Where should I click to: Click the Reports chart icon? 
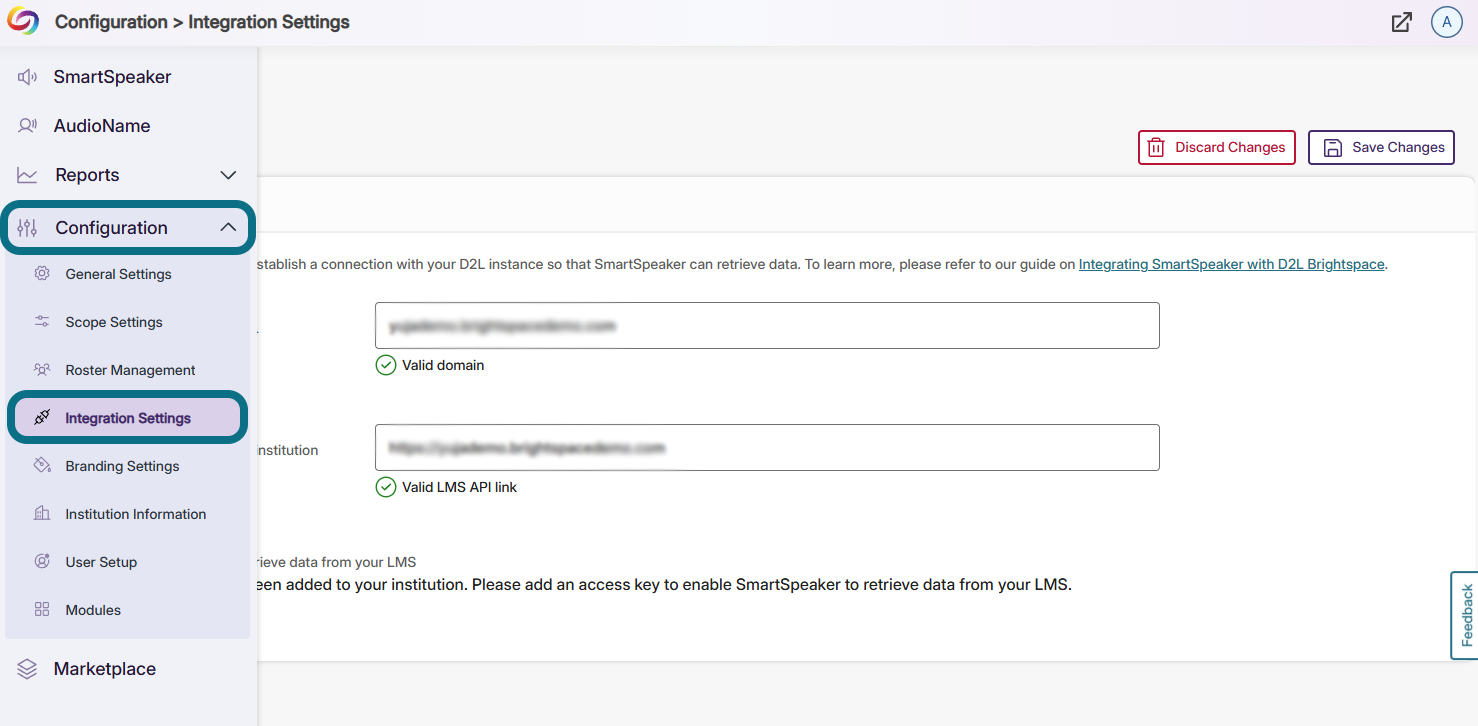(x=27, y=174)
